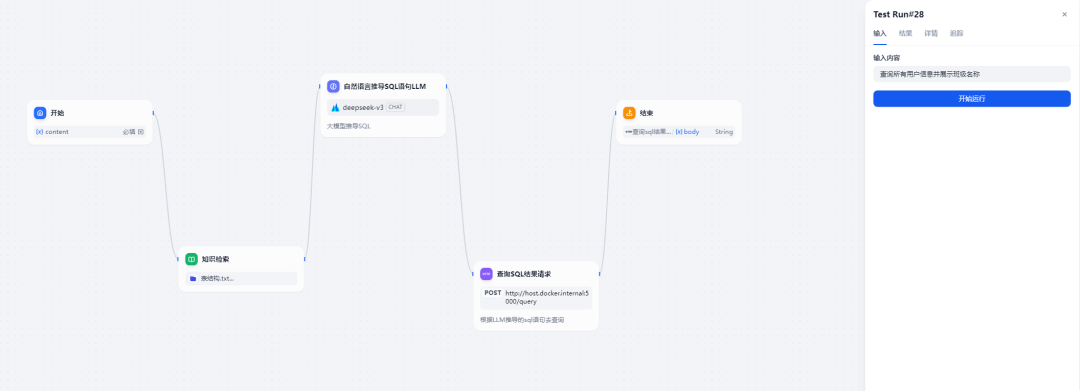Click the content variable row in 开始
This screenshot has width=1080, height=391.
point(90,131)
